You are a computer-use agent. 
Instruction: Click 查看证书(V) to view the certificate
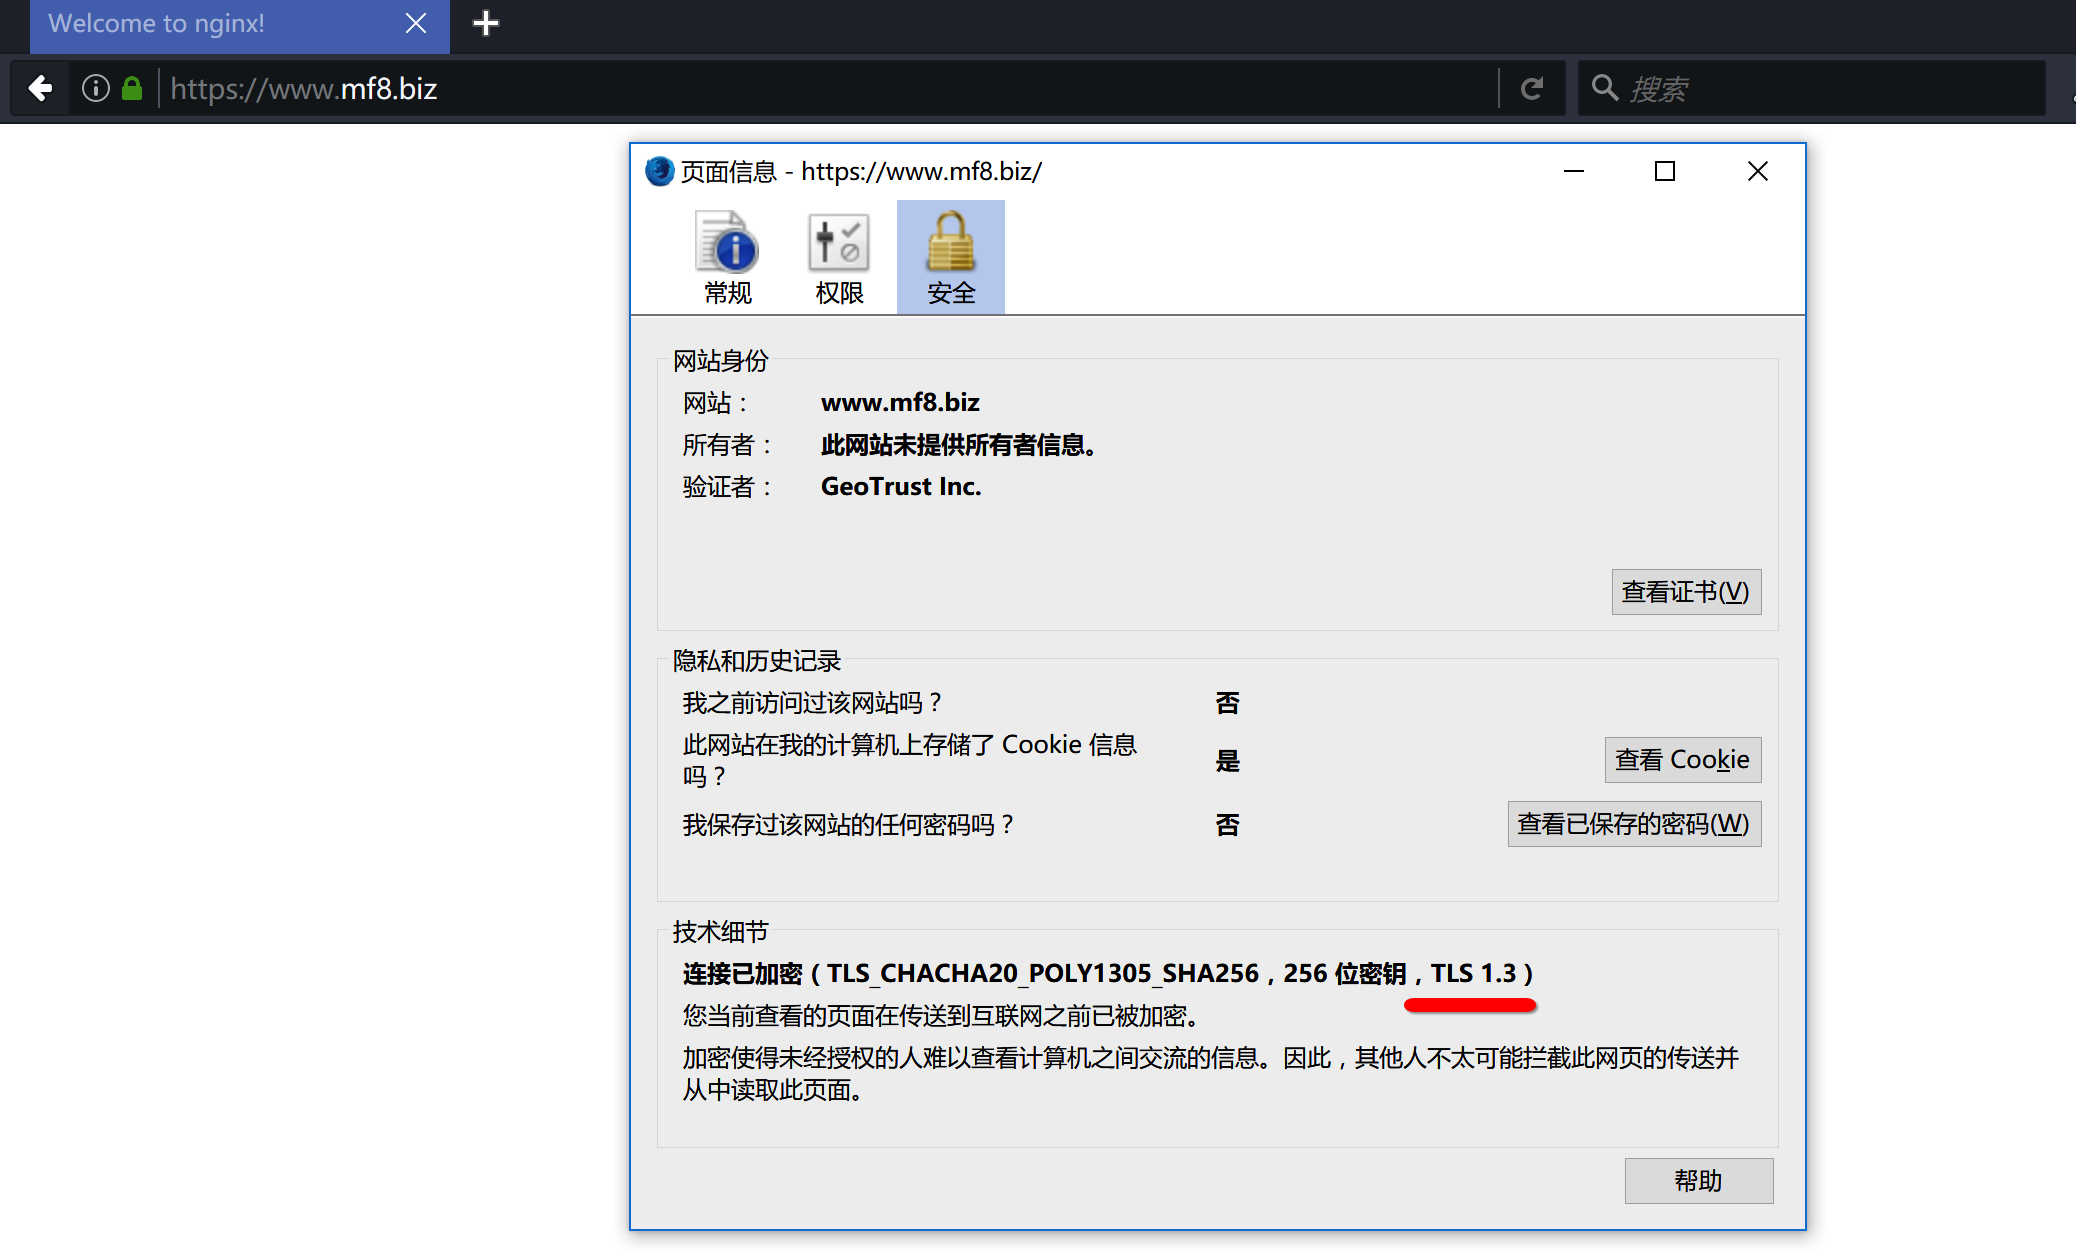pos(1686,591)
